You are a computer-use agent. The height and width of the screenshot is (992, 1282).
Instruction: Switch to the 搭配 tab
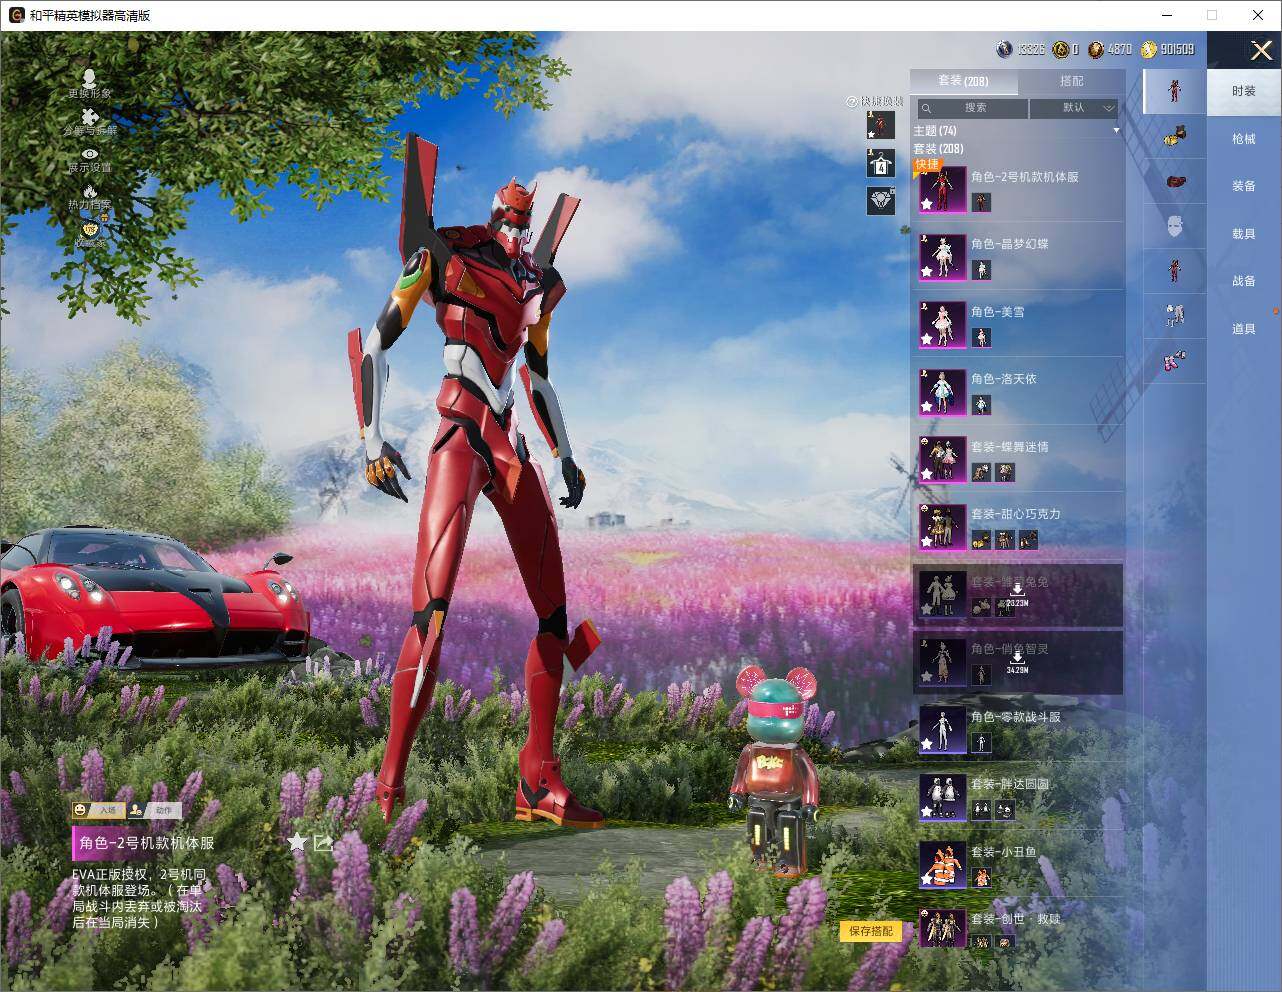1071,81
